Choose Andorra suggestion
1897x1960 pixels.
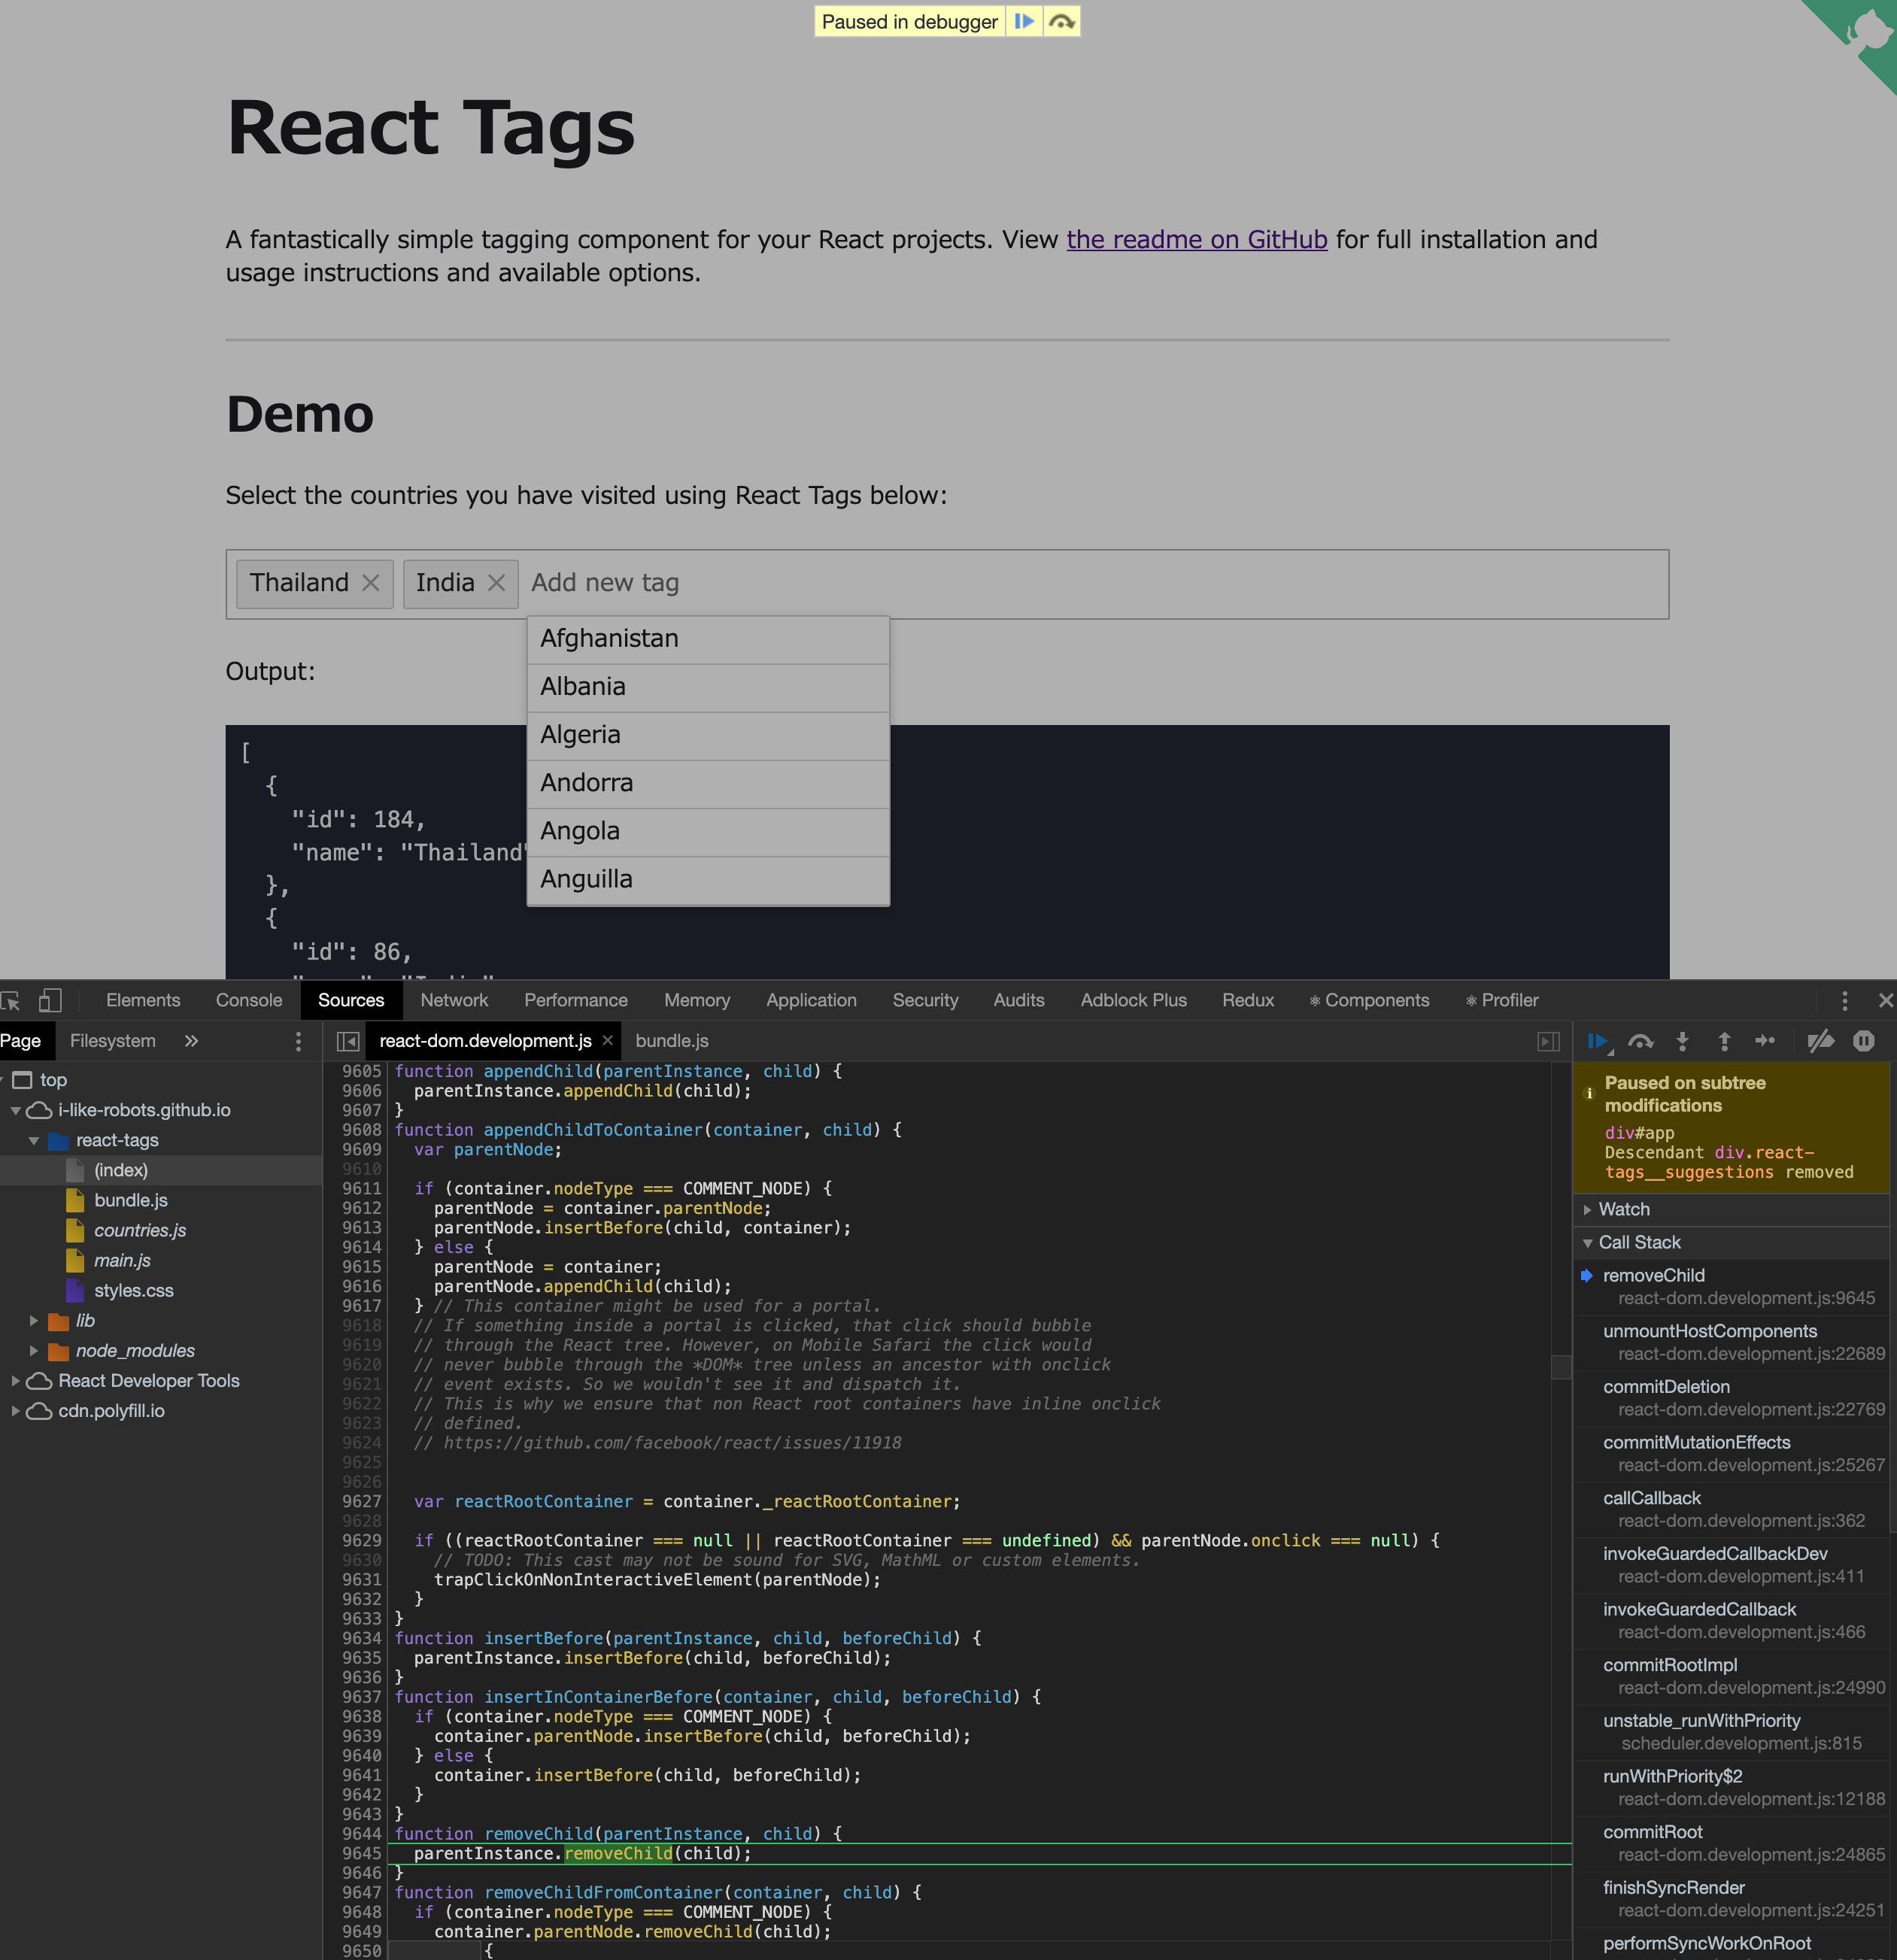coord(708,783)
